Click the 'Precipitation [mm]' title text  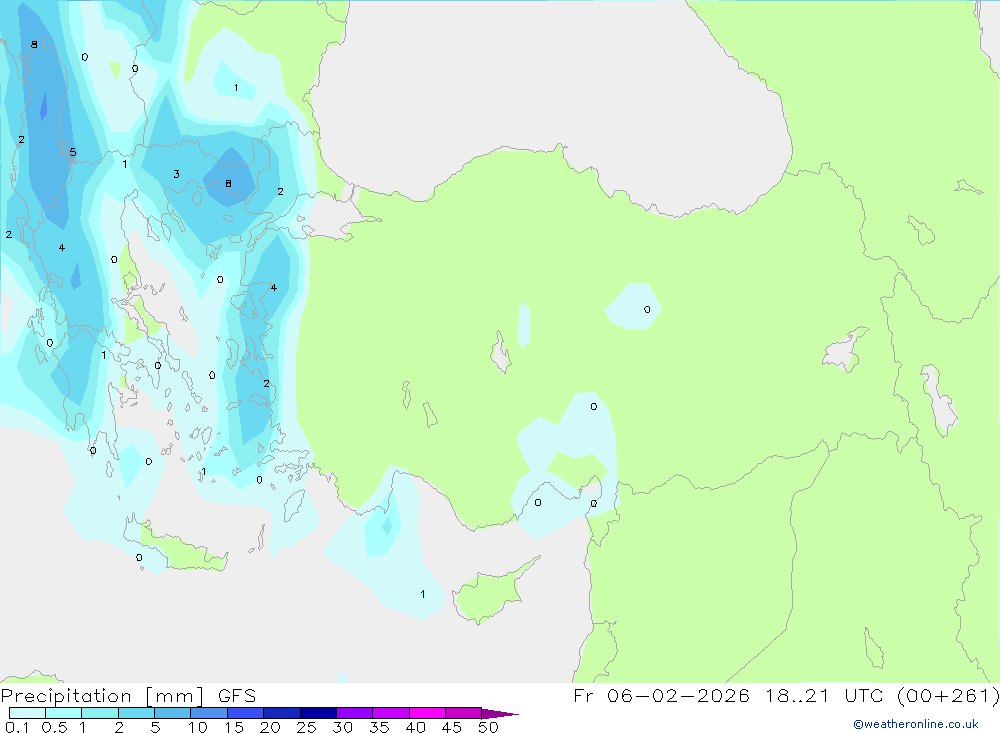click(103, 696)
